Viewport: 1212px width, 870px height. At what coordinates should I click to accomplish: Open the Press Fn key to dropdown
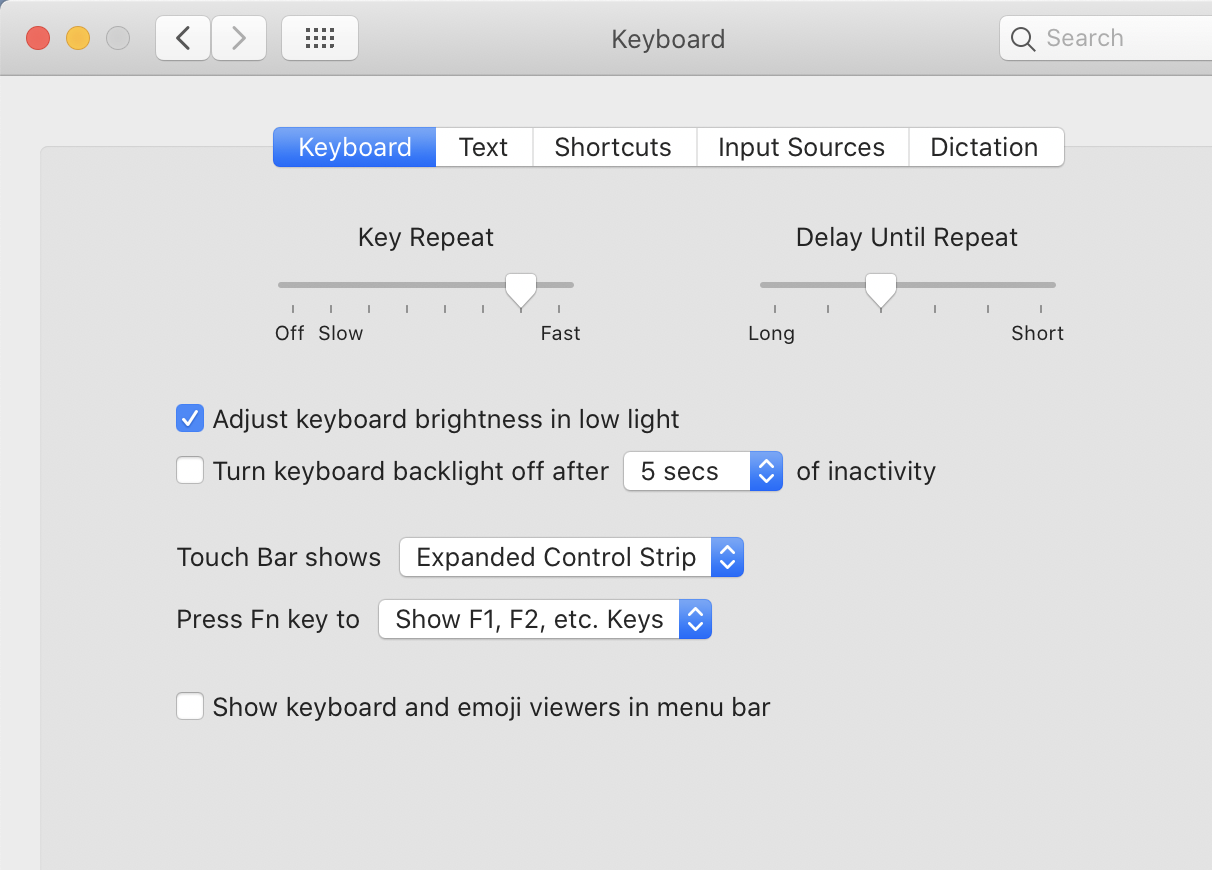(x=544, y=620)
